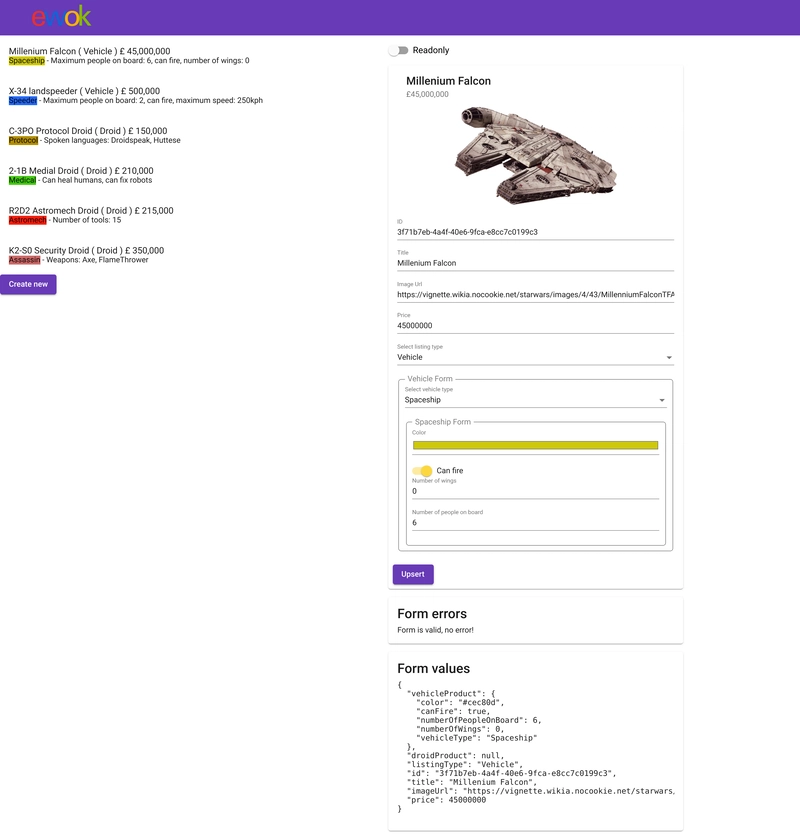
Task: Click the Upsert button
Action: tap(413, 574)
